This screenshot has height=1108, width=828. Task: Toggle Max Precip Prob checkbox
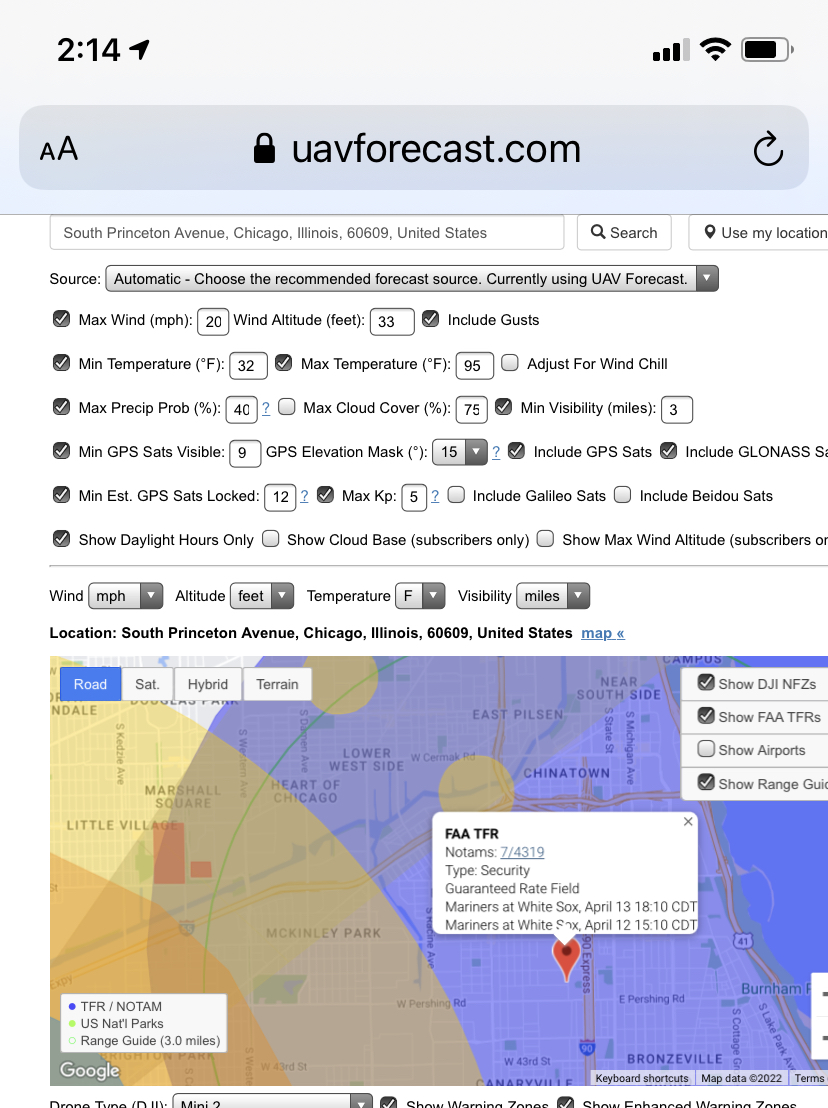point(61,406)
